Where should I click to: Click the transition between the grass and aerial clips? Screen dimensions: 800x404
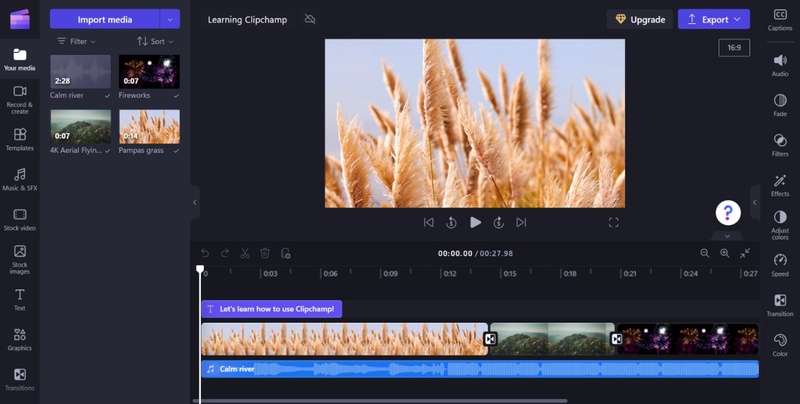(490, 339)
